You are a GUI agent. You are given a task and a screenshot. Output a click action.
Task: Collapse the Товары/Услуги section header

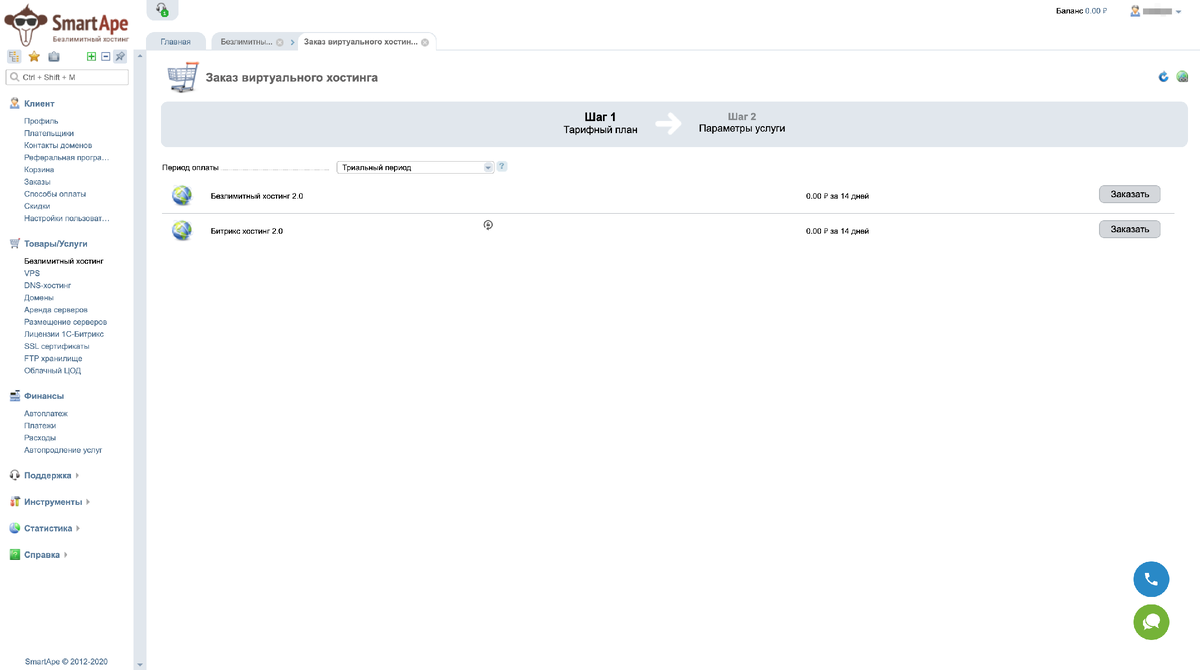click(56, 243)
